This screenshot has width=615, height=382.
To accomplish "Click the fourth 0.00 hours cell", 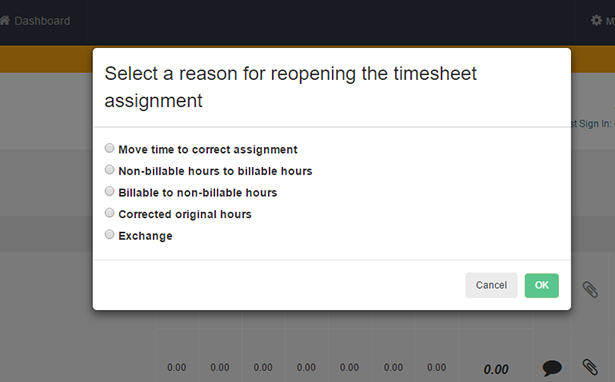I will pos(306,367).
